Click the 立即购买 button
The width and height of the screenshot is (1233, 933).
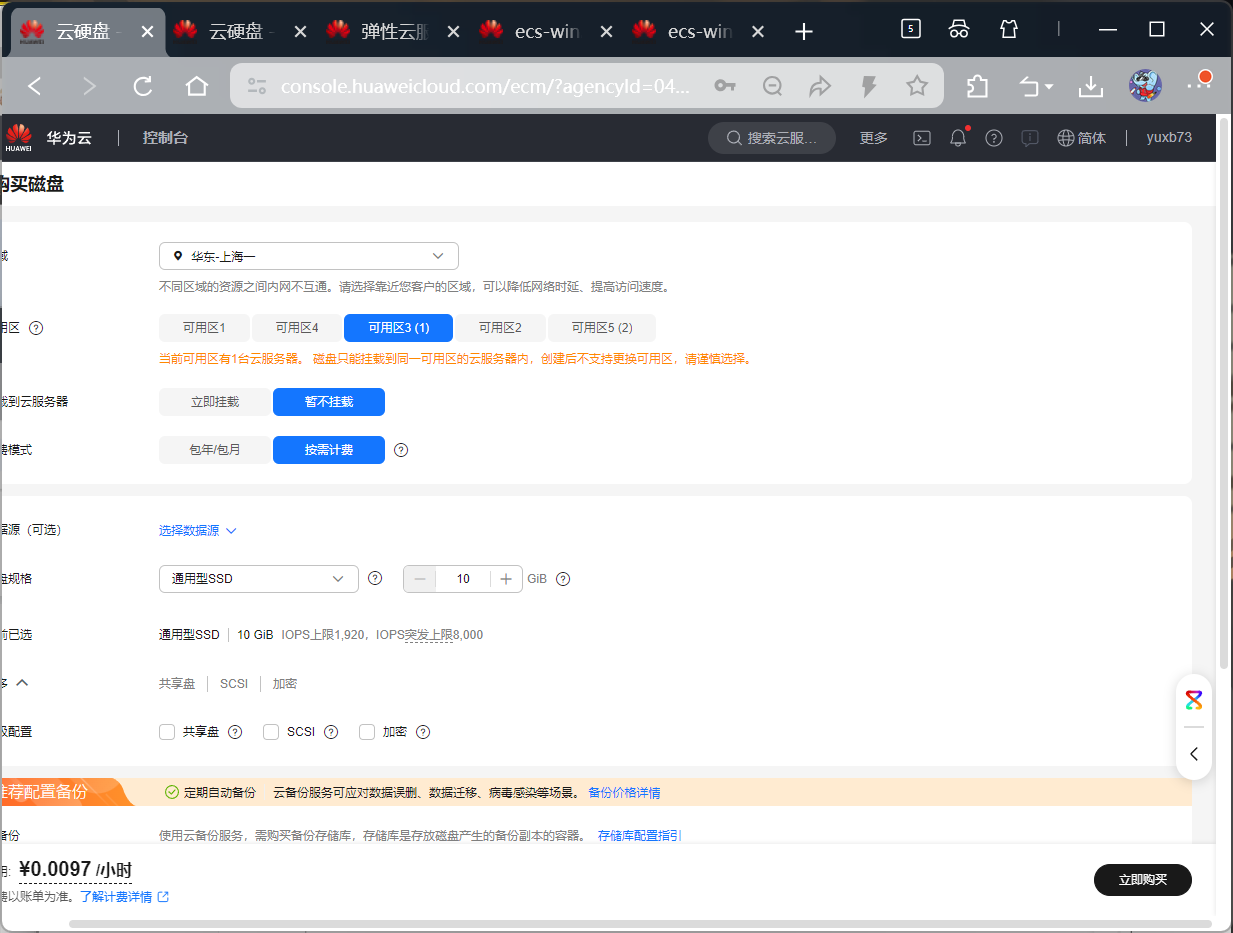point(1143,880)
